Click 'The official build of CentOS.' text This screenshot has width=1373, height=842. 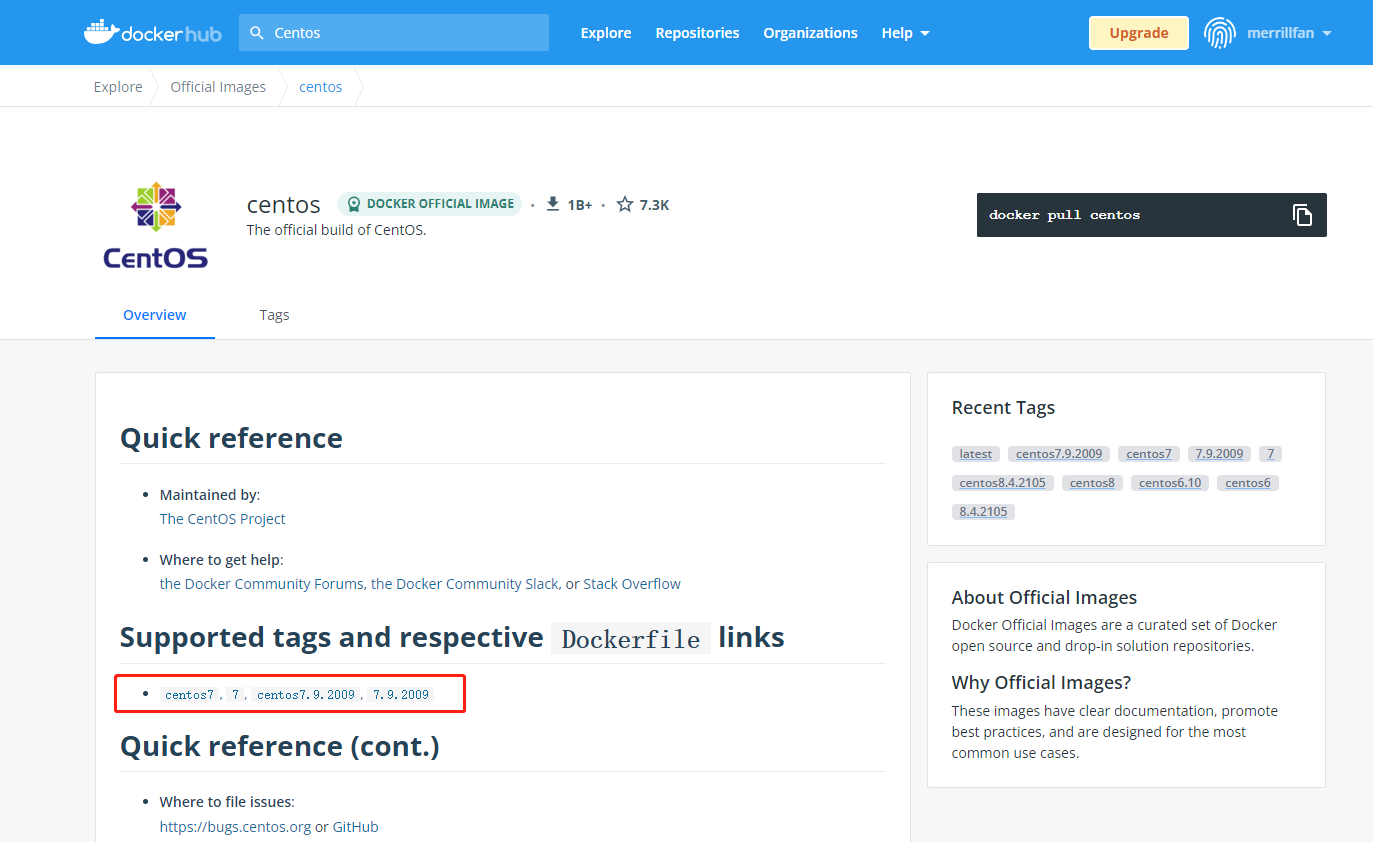337,230
